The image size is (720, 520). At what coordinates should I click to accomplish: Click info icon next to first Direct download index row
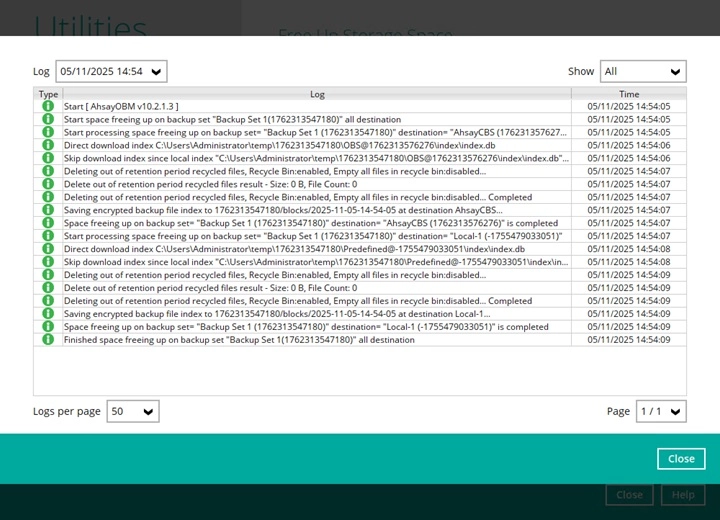click(47, 145)
